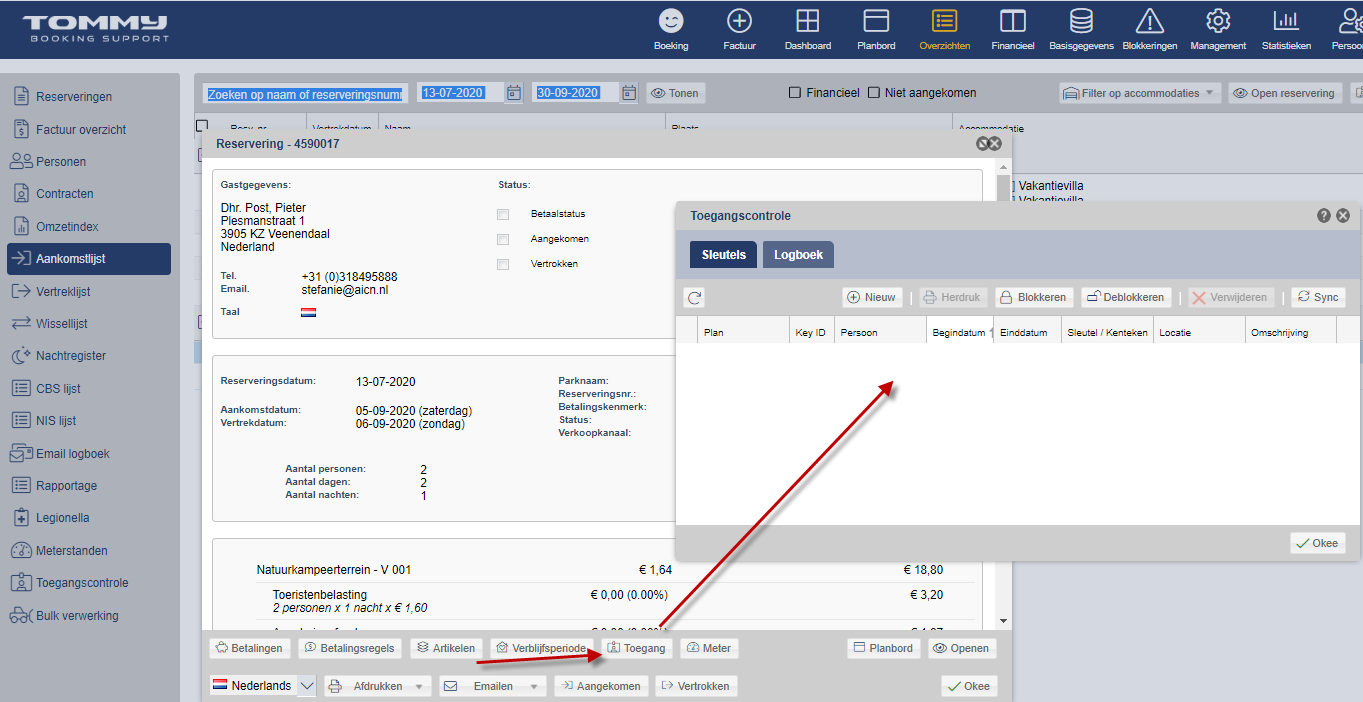Open help icon in Toegangscontrole dialog

point(1324,215)
